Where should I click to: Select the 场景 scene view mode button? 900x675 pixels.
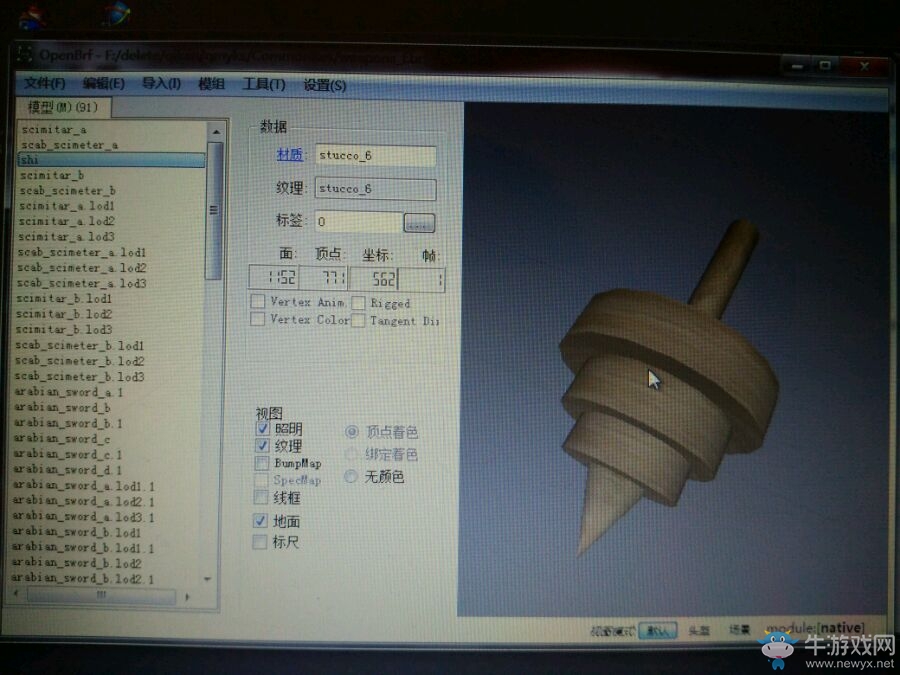(739, 630)
